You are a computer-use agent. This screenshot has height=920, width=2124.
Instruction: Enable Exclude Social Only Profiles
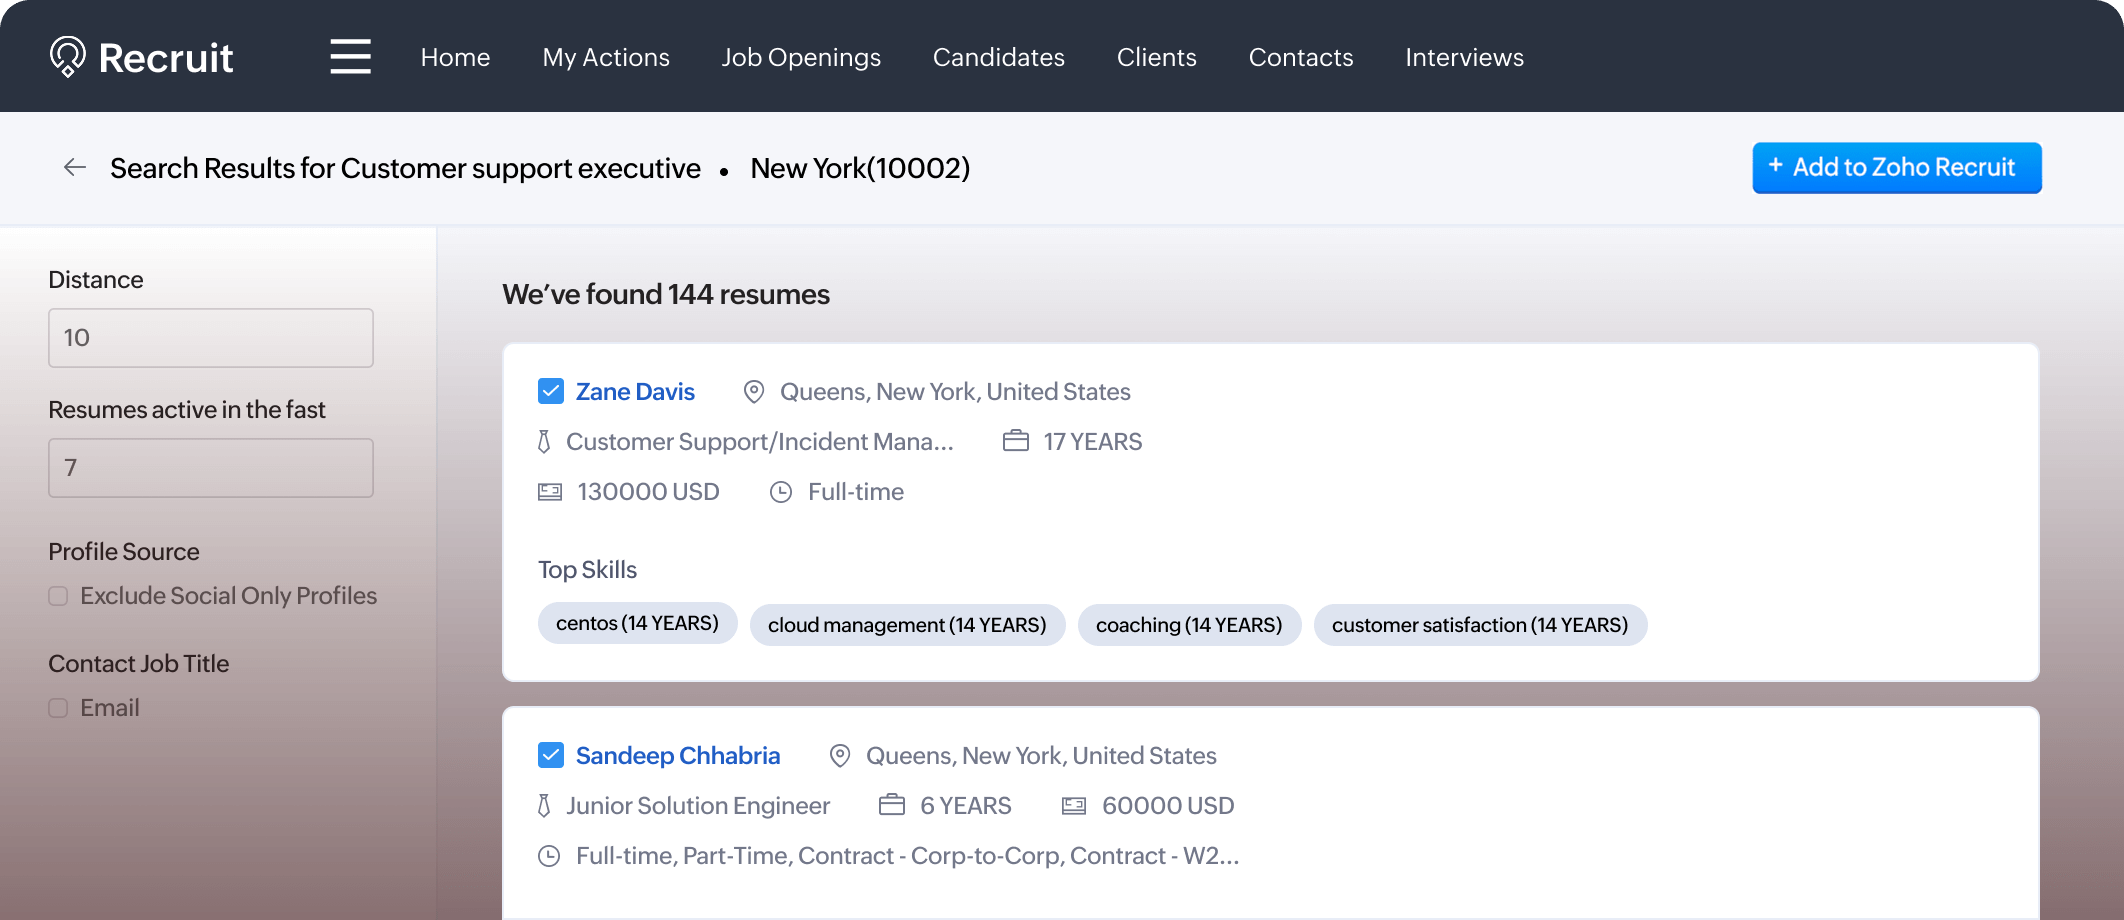point(58,595)
